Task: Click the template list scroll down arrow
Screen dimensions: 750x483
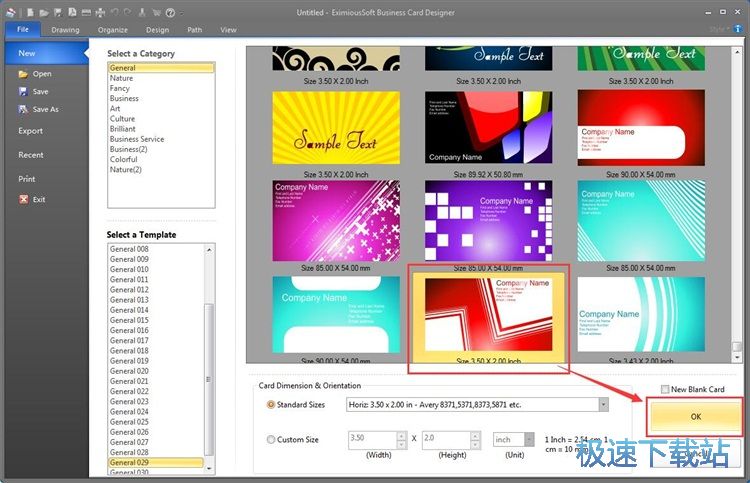Action: coord(209,469)
